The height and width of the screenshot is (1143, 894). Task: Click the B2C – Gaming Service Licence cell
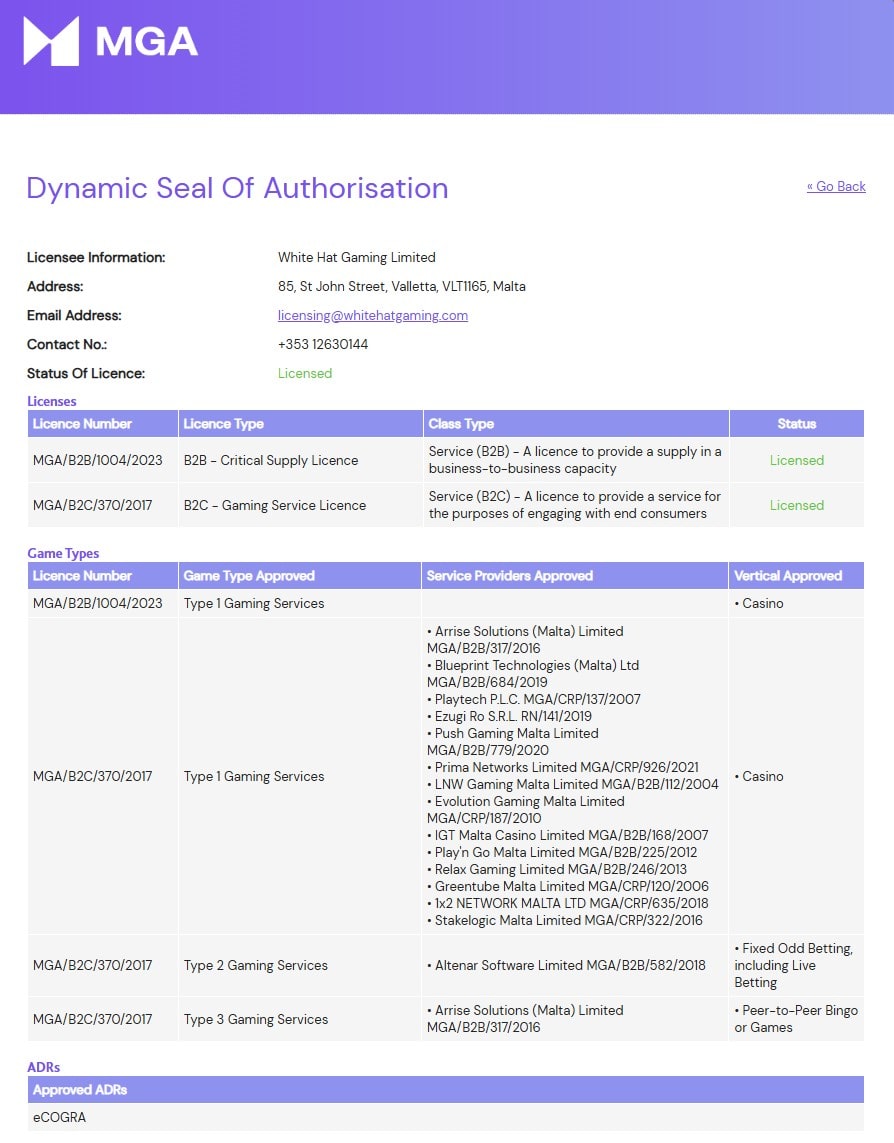[274, 505]
